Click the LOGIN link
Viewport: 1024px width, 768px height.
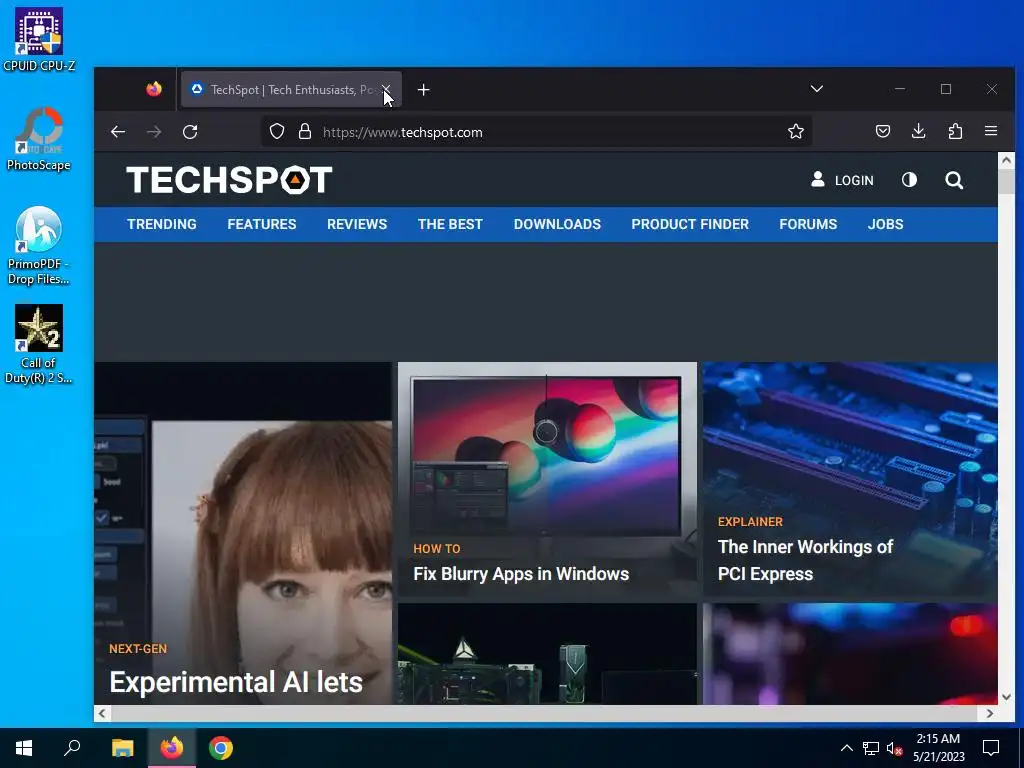[842, 180]
